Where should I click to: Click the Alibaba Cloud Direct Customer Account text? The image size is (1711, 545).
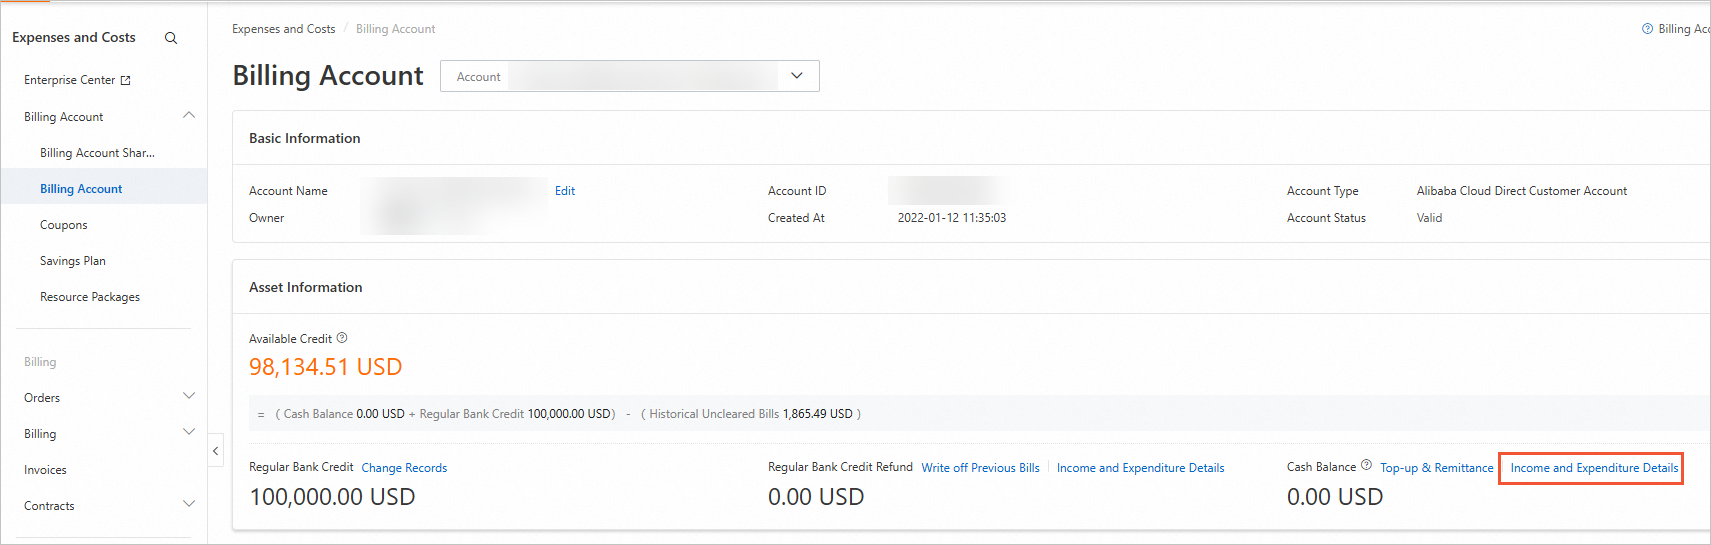pyautogui.click(x=1522, y=191)
